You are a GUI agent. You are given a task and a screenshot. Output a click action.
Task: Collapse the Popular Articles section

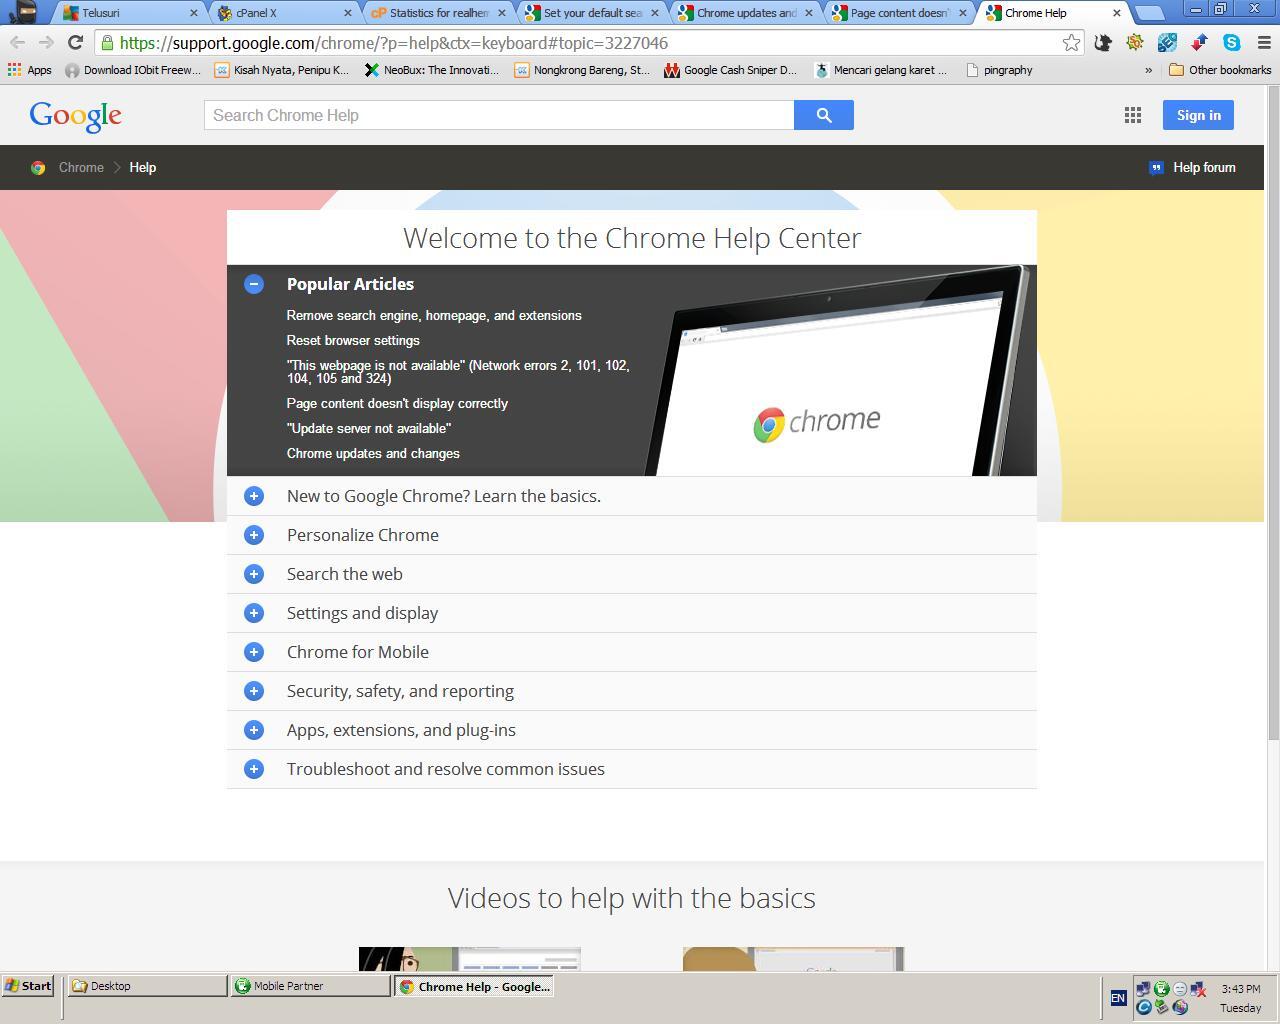coord(254,284)
